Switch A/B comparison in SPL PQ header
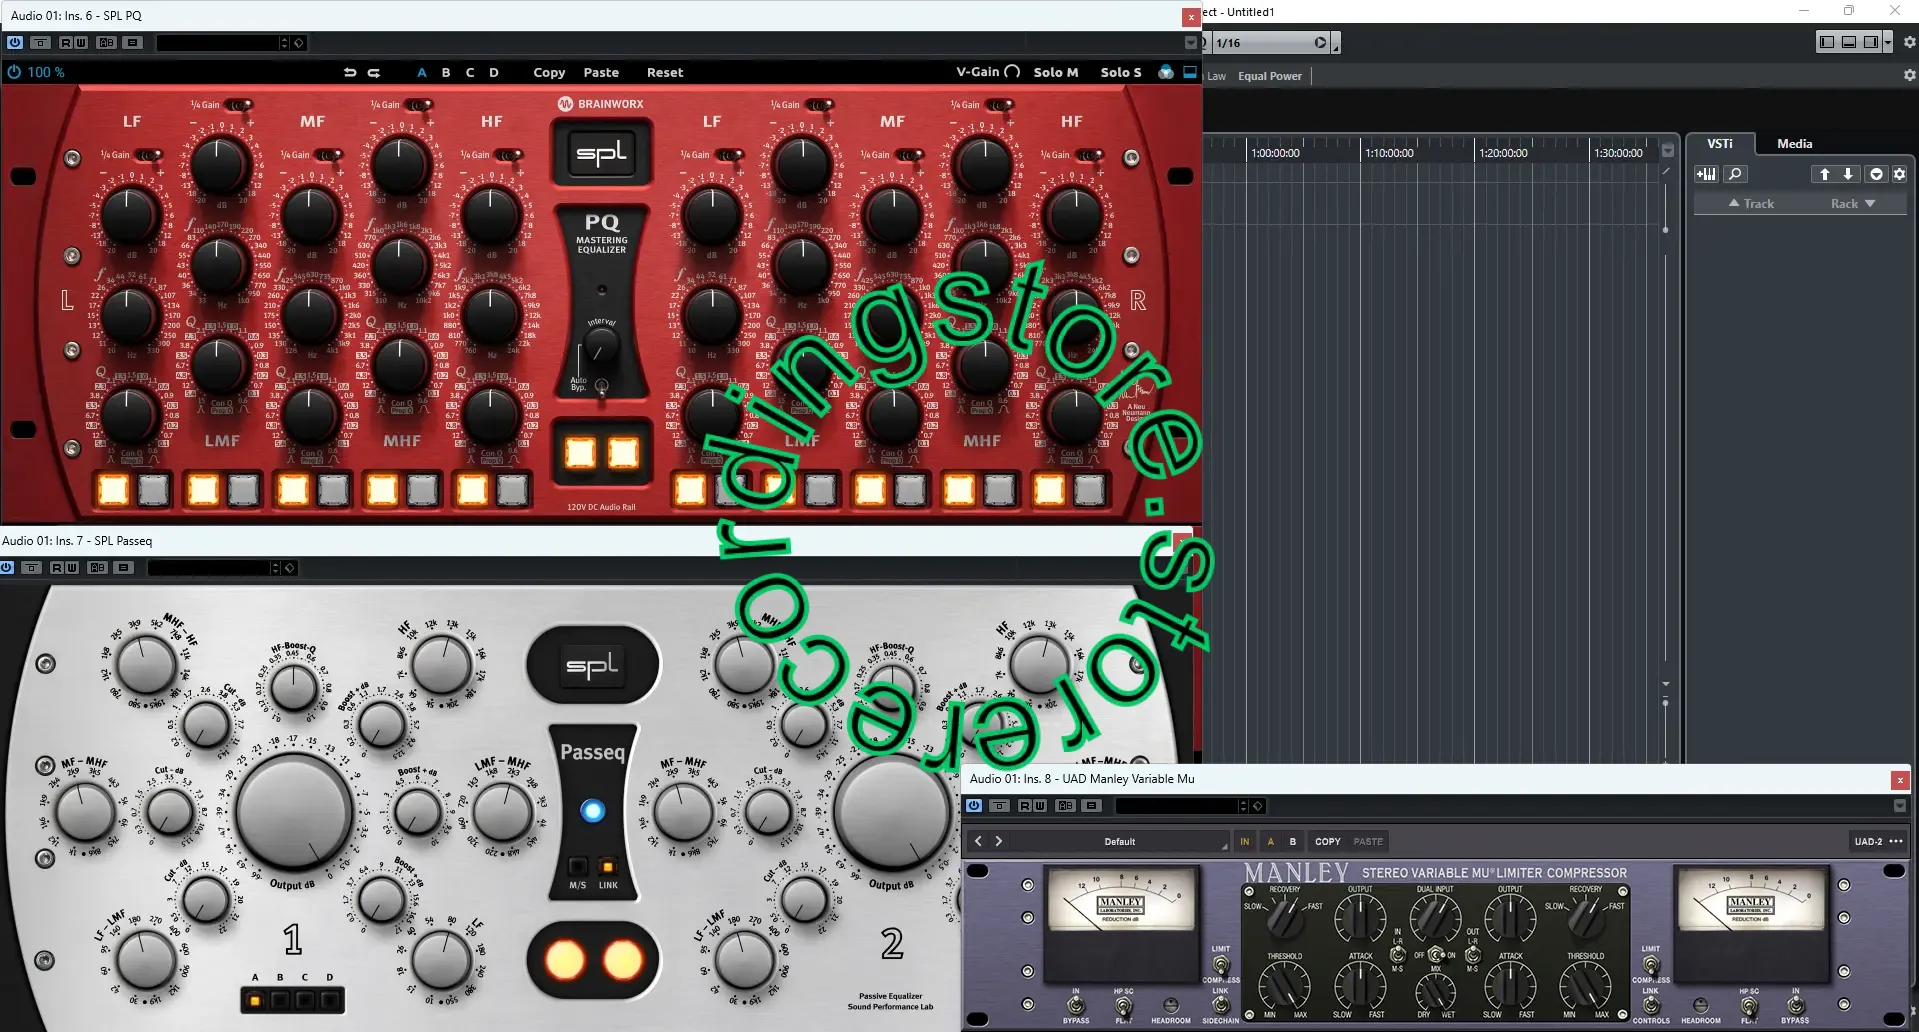1919x1032 pixels. pyautogui.click(x=107, y=43)
